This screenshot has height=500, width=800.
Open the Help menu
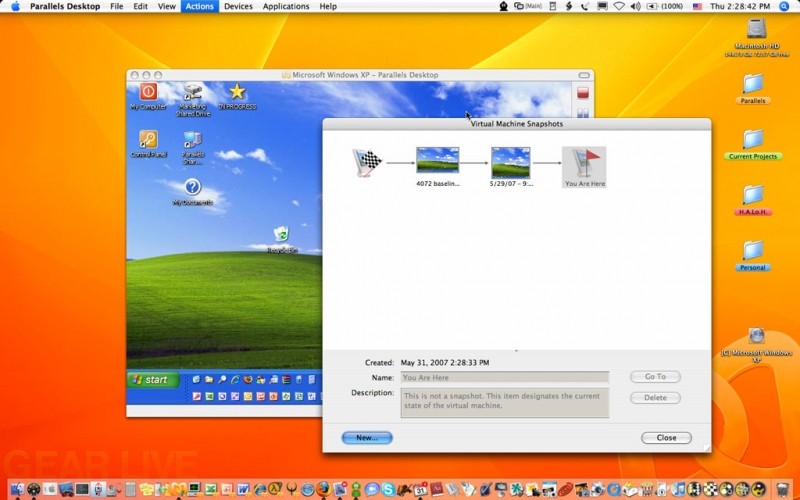328,6
